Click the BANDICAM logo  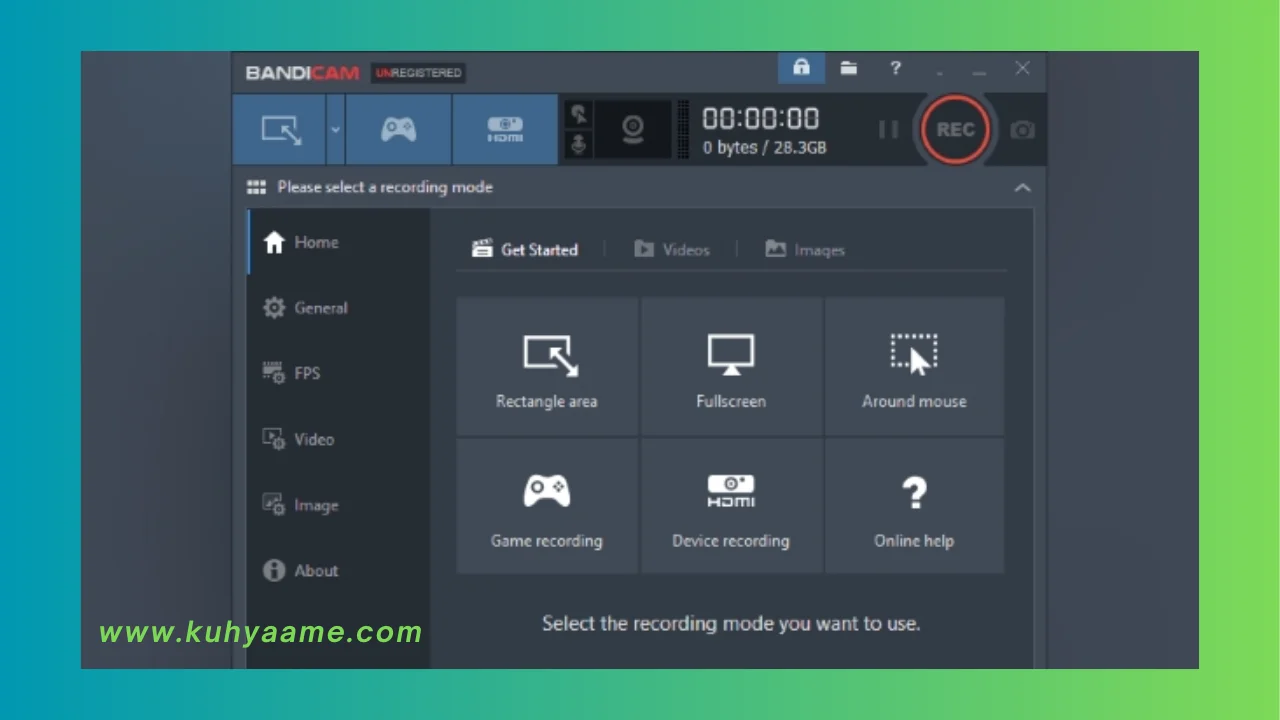(302, 73)
